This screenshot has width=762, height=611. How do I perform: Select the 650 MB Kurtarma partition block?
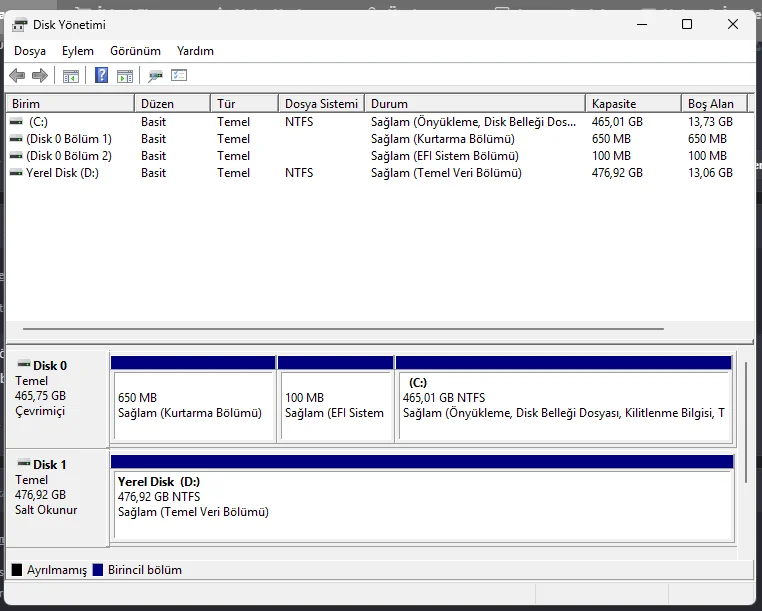[193, 405]
